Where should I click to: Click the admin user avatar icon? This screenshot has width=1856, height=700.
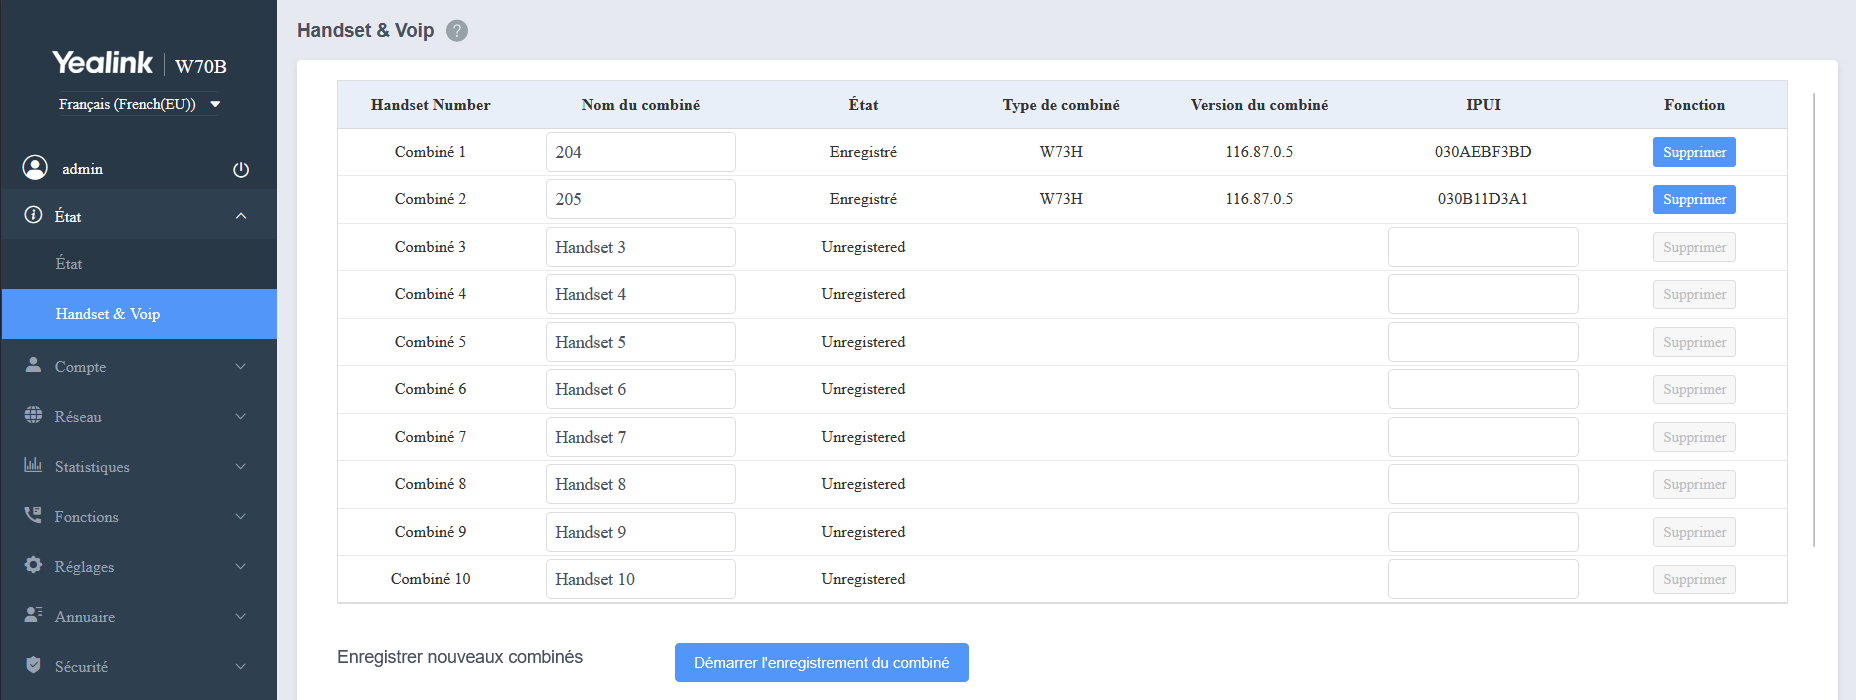pyautogui.click(x=35, y=168)
